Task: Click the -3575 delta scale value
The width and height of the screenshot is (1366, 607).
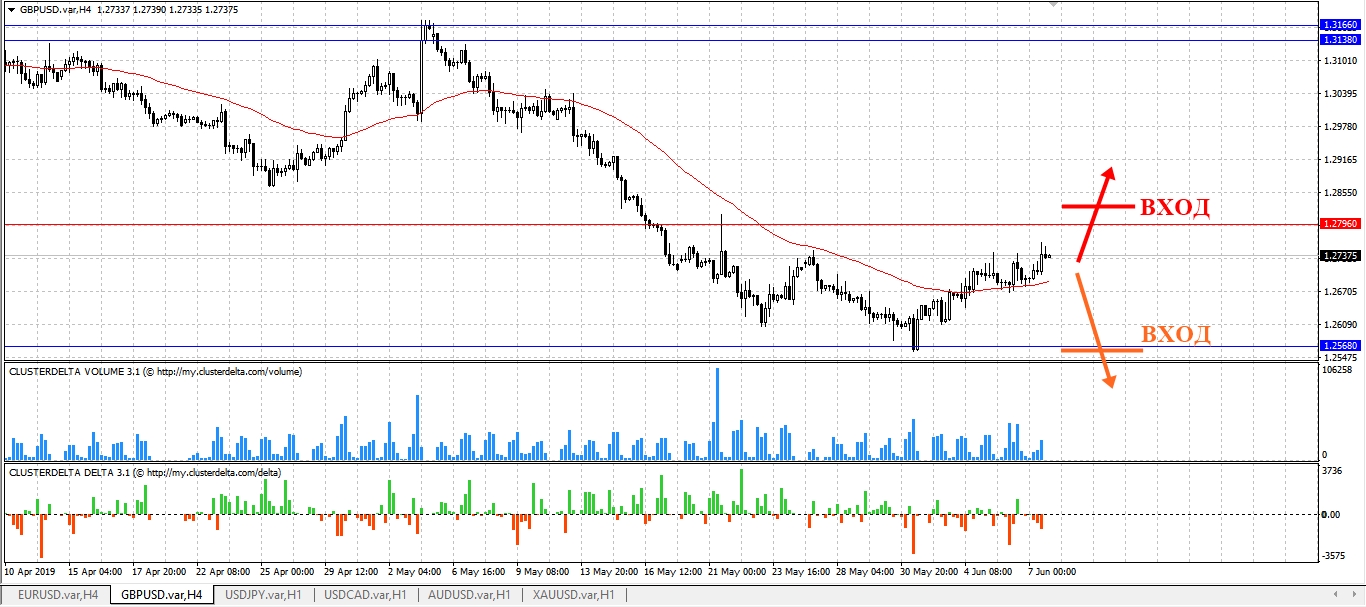Action: click(1335, 555)
